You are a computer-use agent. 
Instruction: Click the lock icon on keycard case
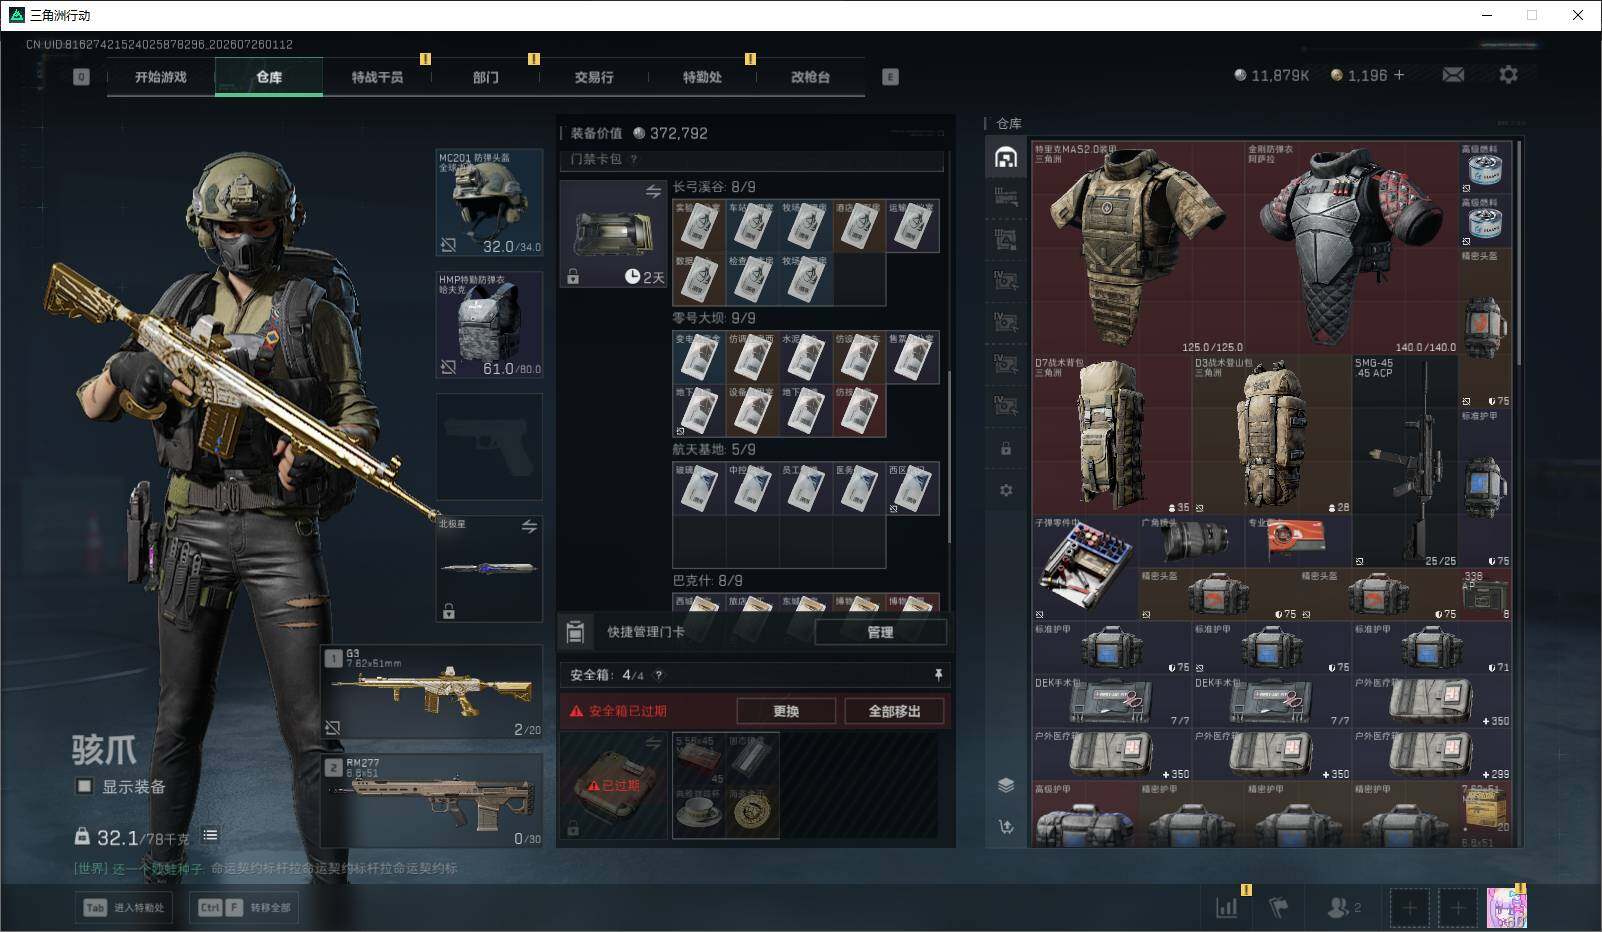tap(573, 276)
